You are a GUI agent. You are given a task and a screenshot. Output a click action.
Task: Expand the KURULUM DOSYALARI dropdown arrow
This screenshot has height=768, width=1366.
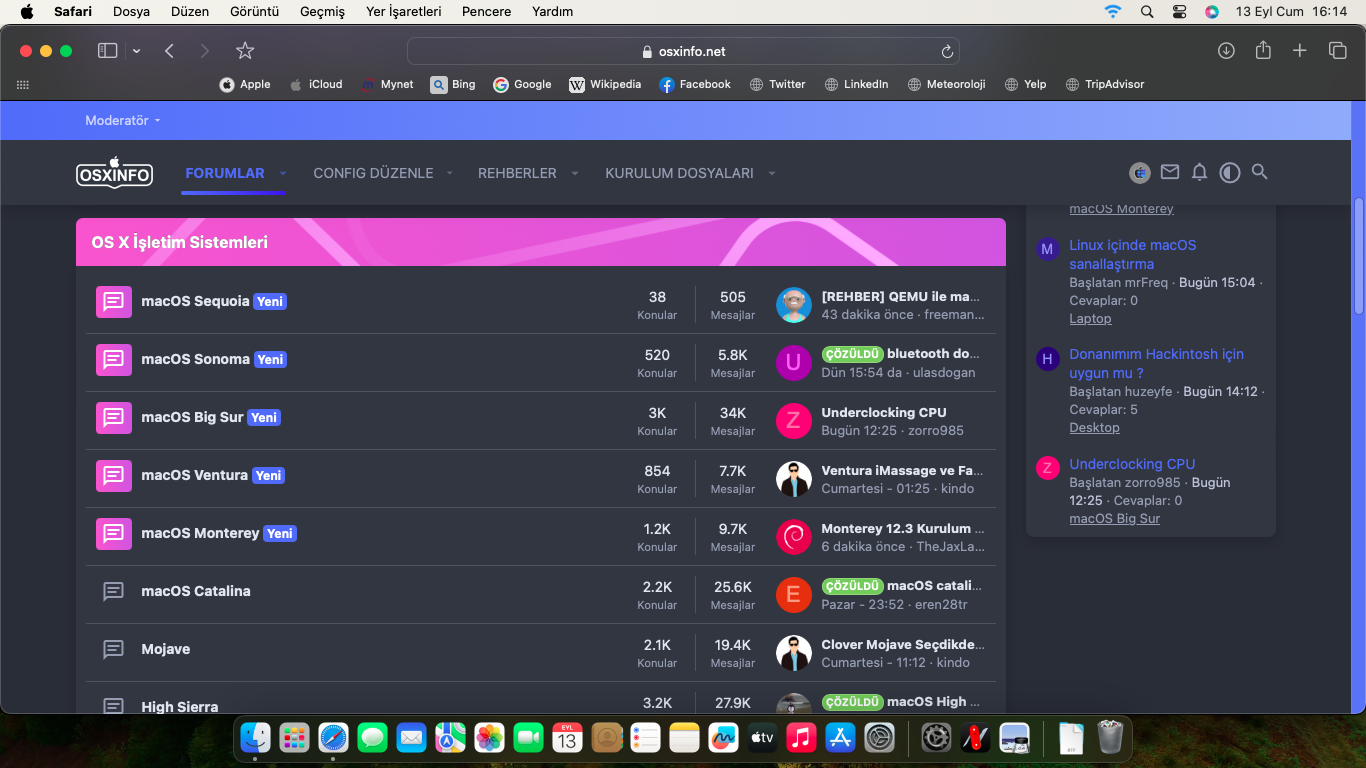pyautogui.click(x=772, y=173)
